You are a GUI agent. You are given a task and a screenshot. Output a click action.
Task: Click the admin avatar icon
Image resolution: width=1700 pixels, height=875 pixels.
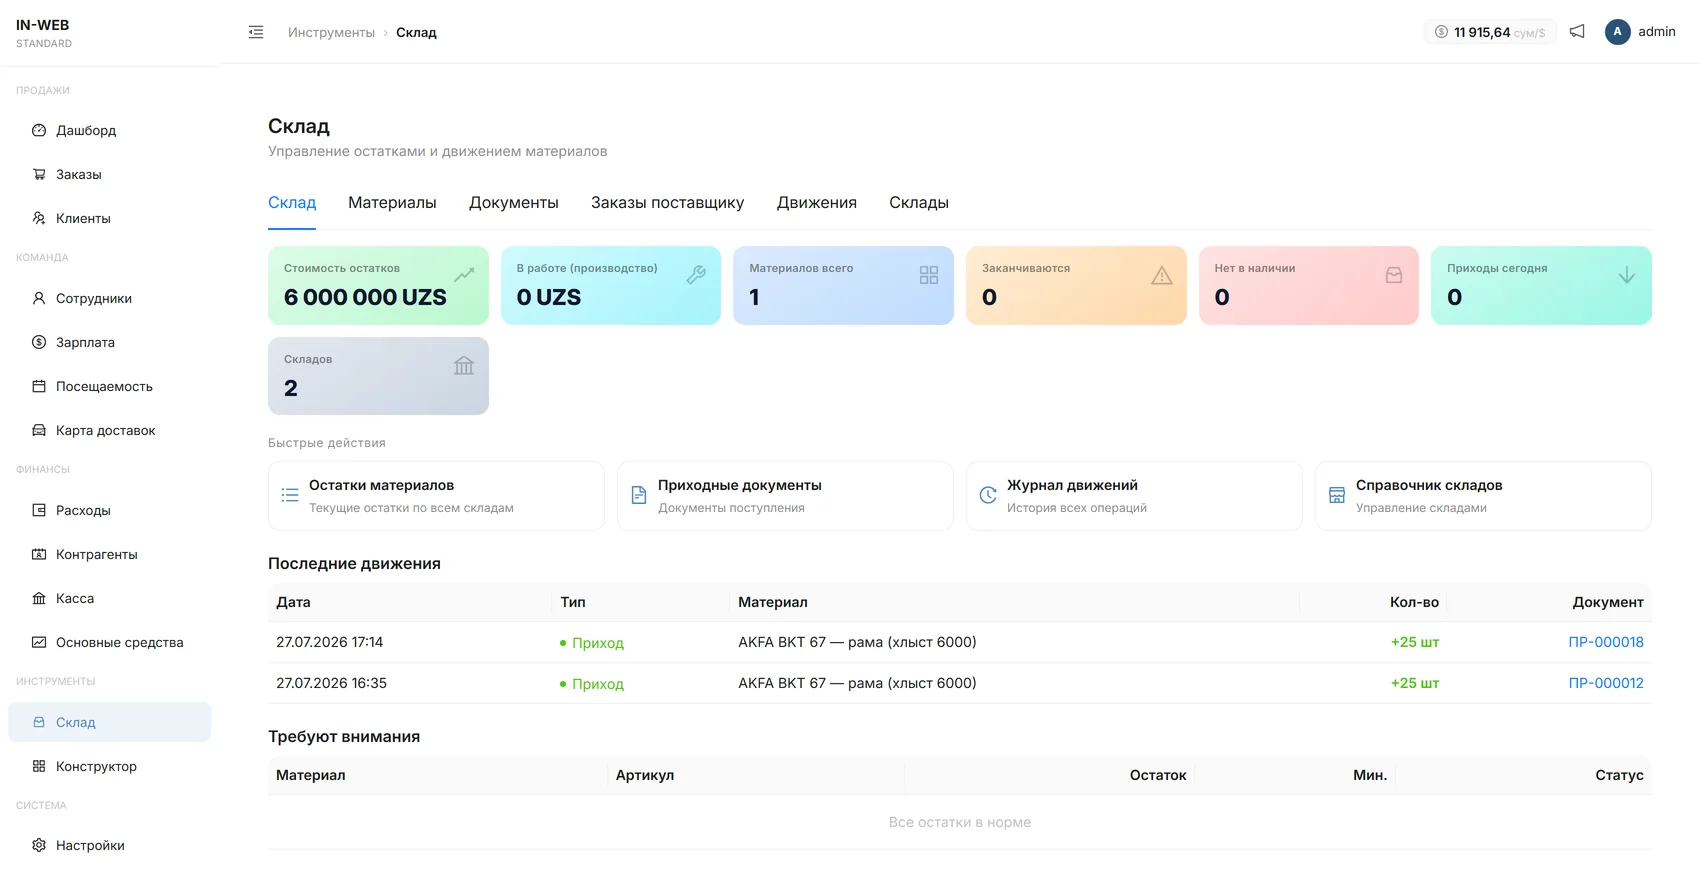click(1617, 32)
